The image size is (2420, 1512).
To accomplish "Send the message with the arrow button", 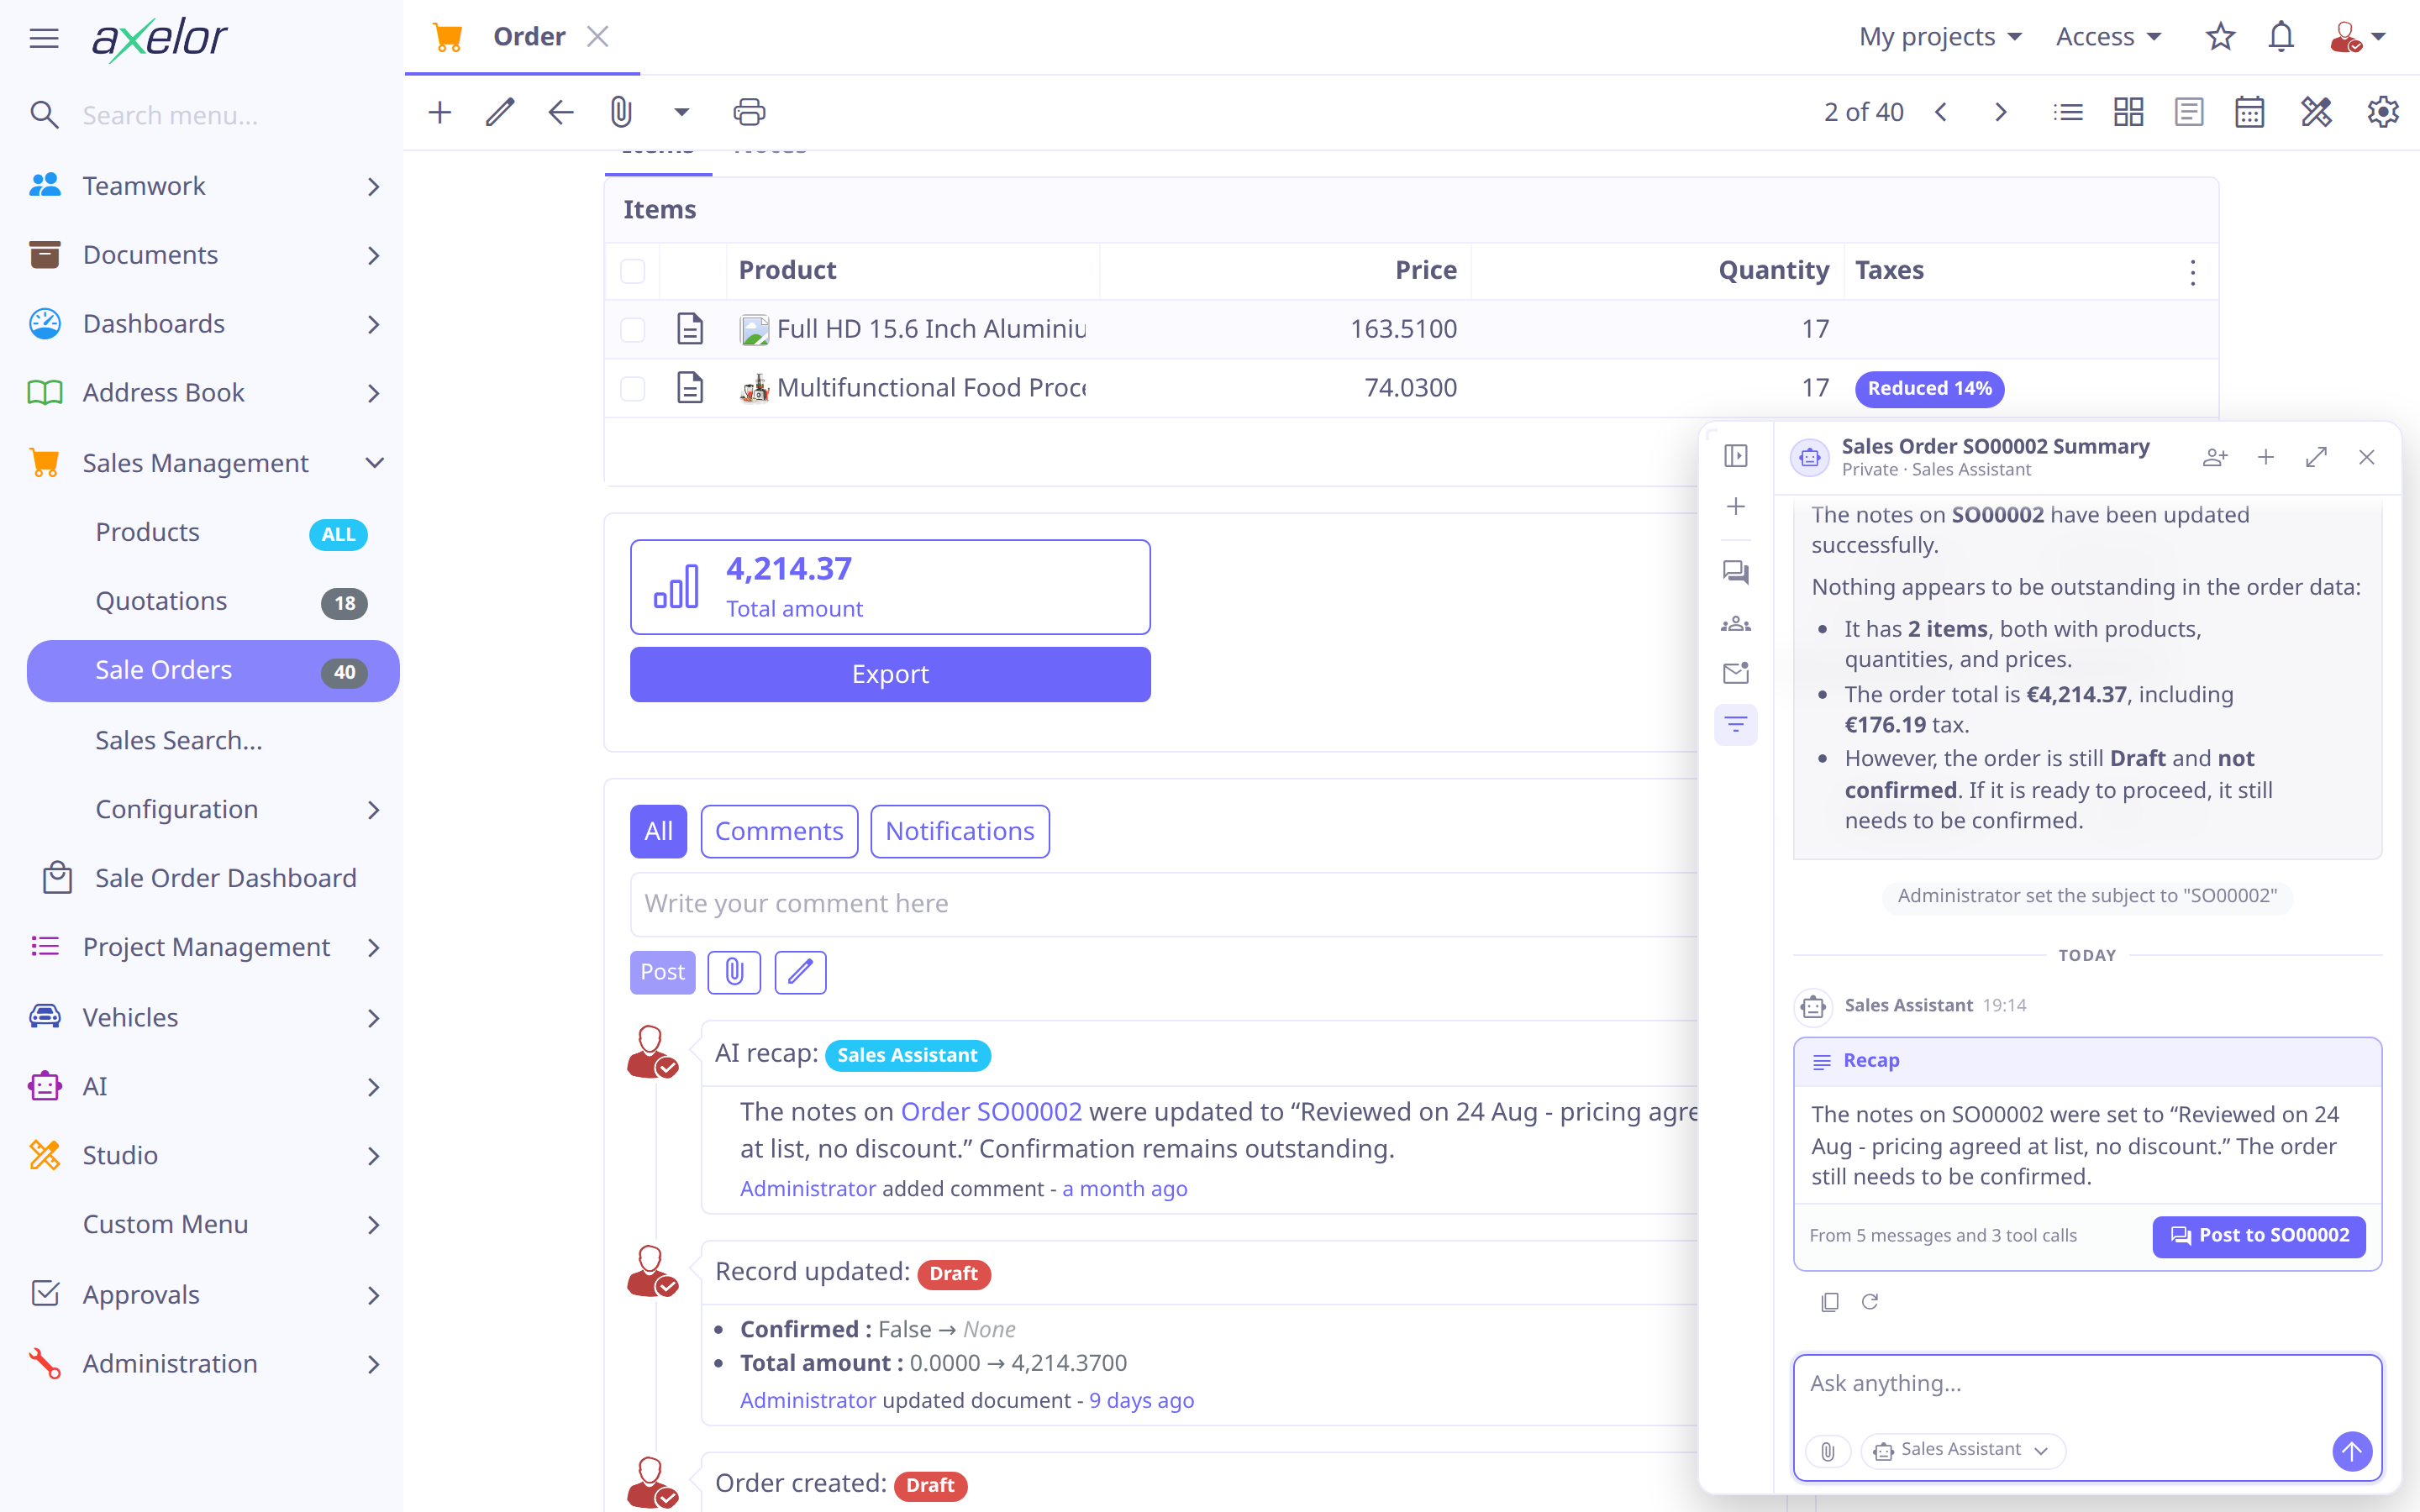I will [x=2352, y=1450].
